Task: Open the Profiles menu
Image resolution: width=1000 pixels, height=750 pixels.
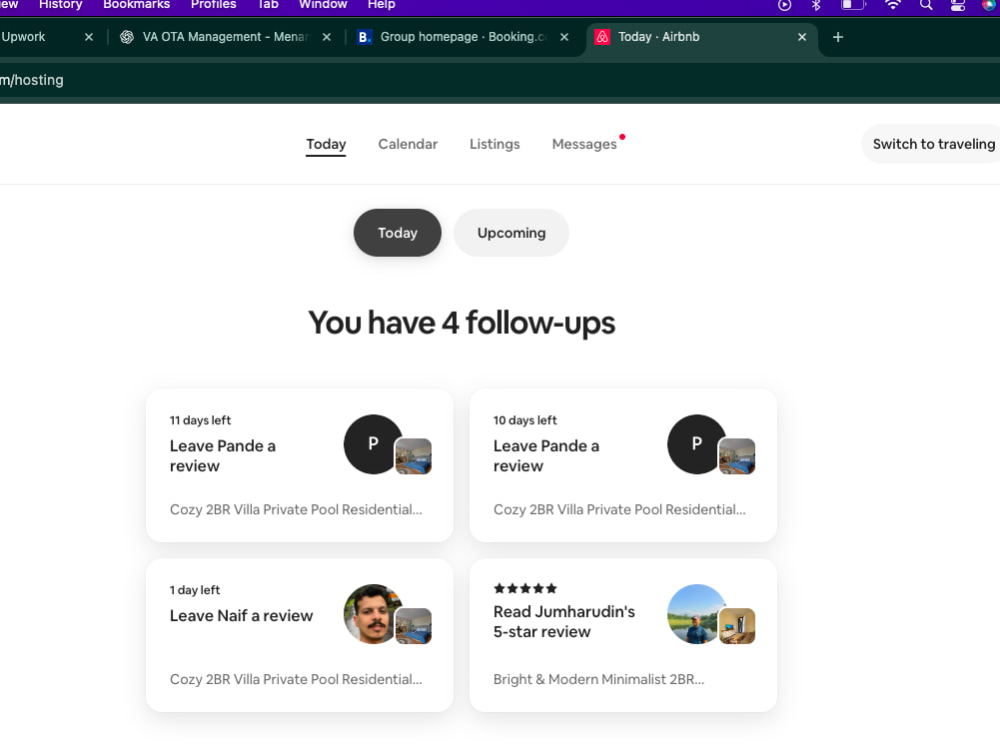Action: pyautogui.click(x=214, y=4)
